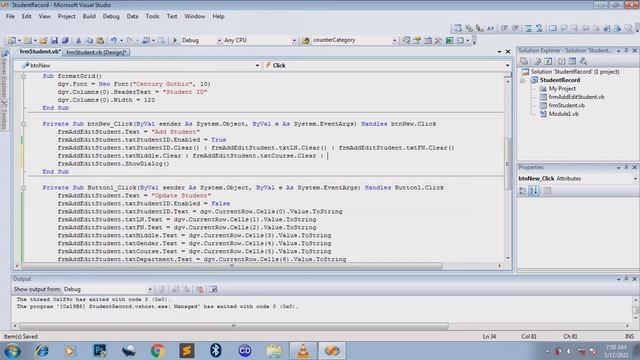This screenshot has height=360, width=640.
Task: Click Show All Files icon in Solution Explorer
Action: (x=538, y=61)
